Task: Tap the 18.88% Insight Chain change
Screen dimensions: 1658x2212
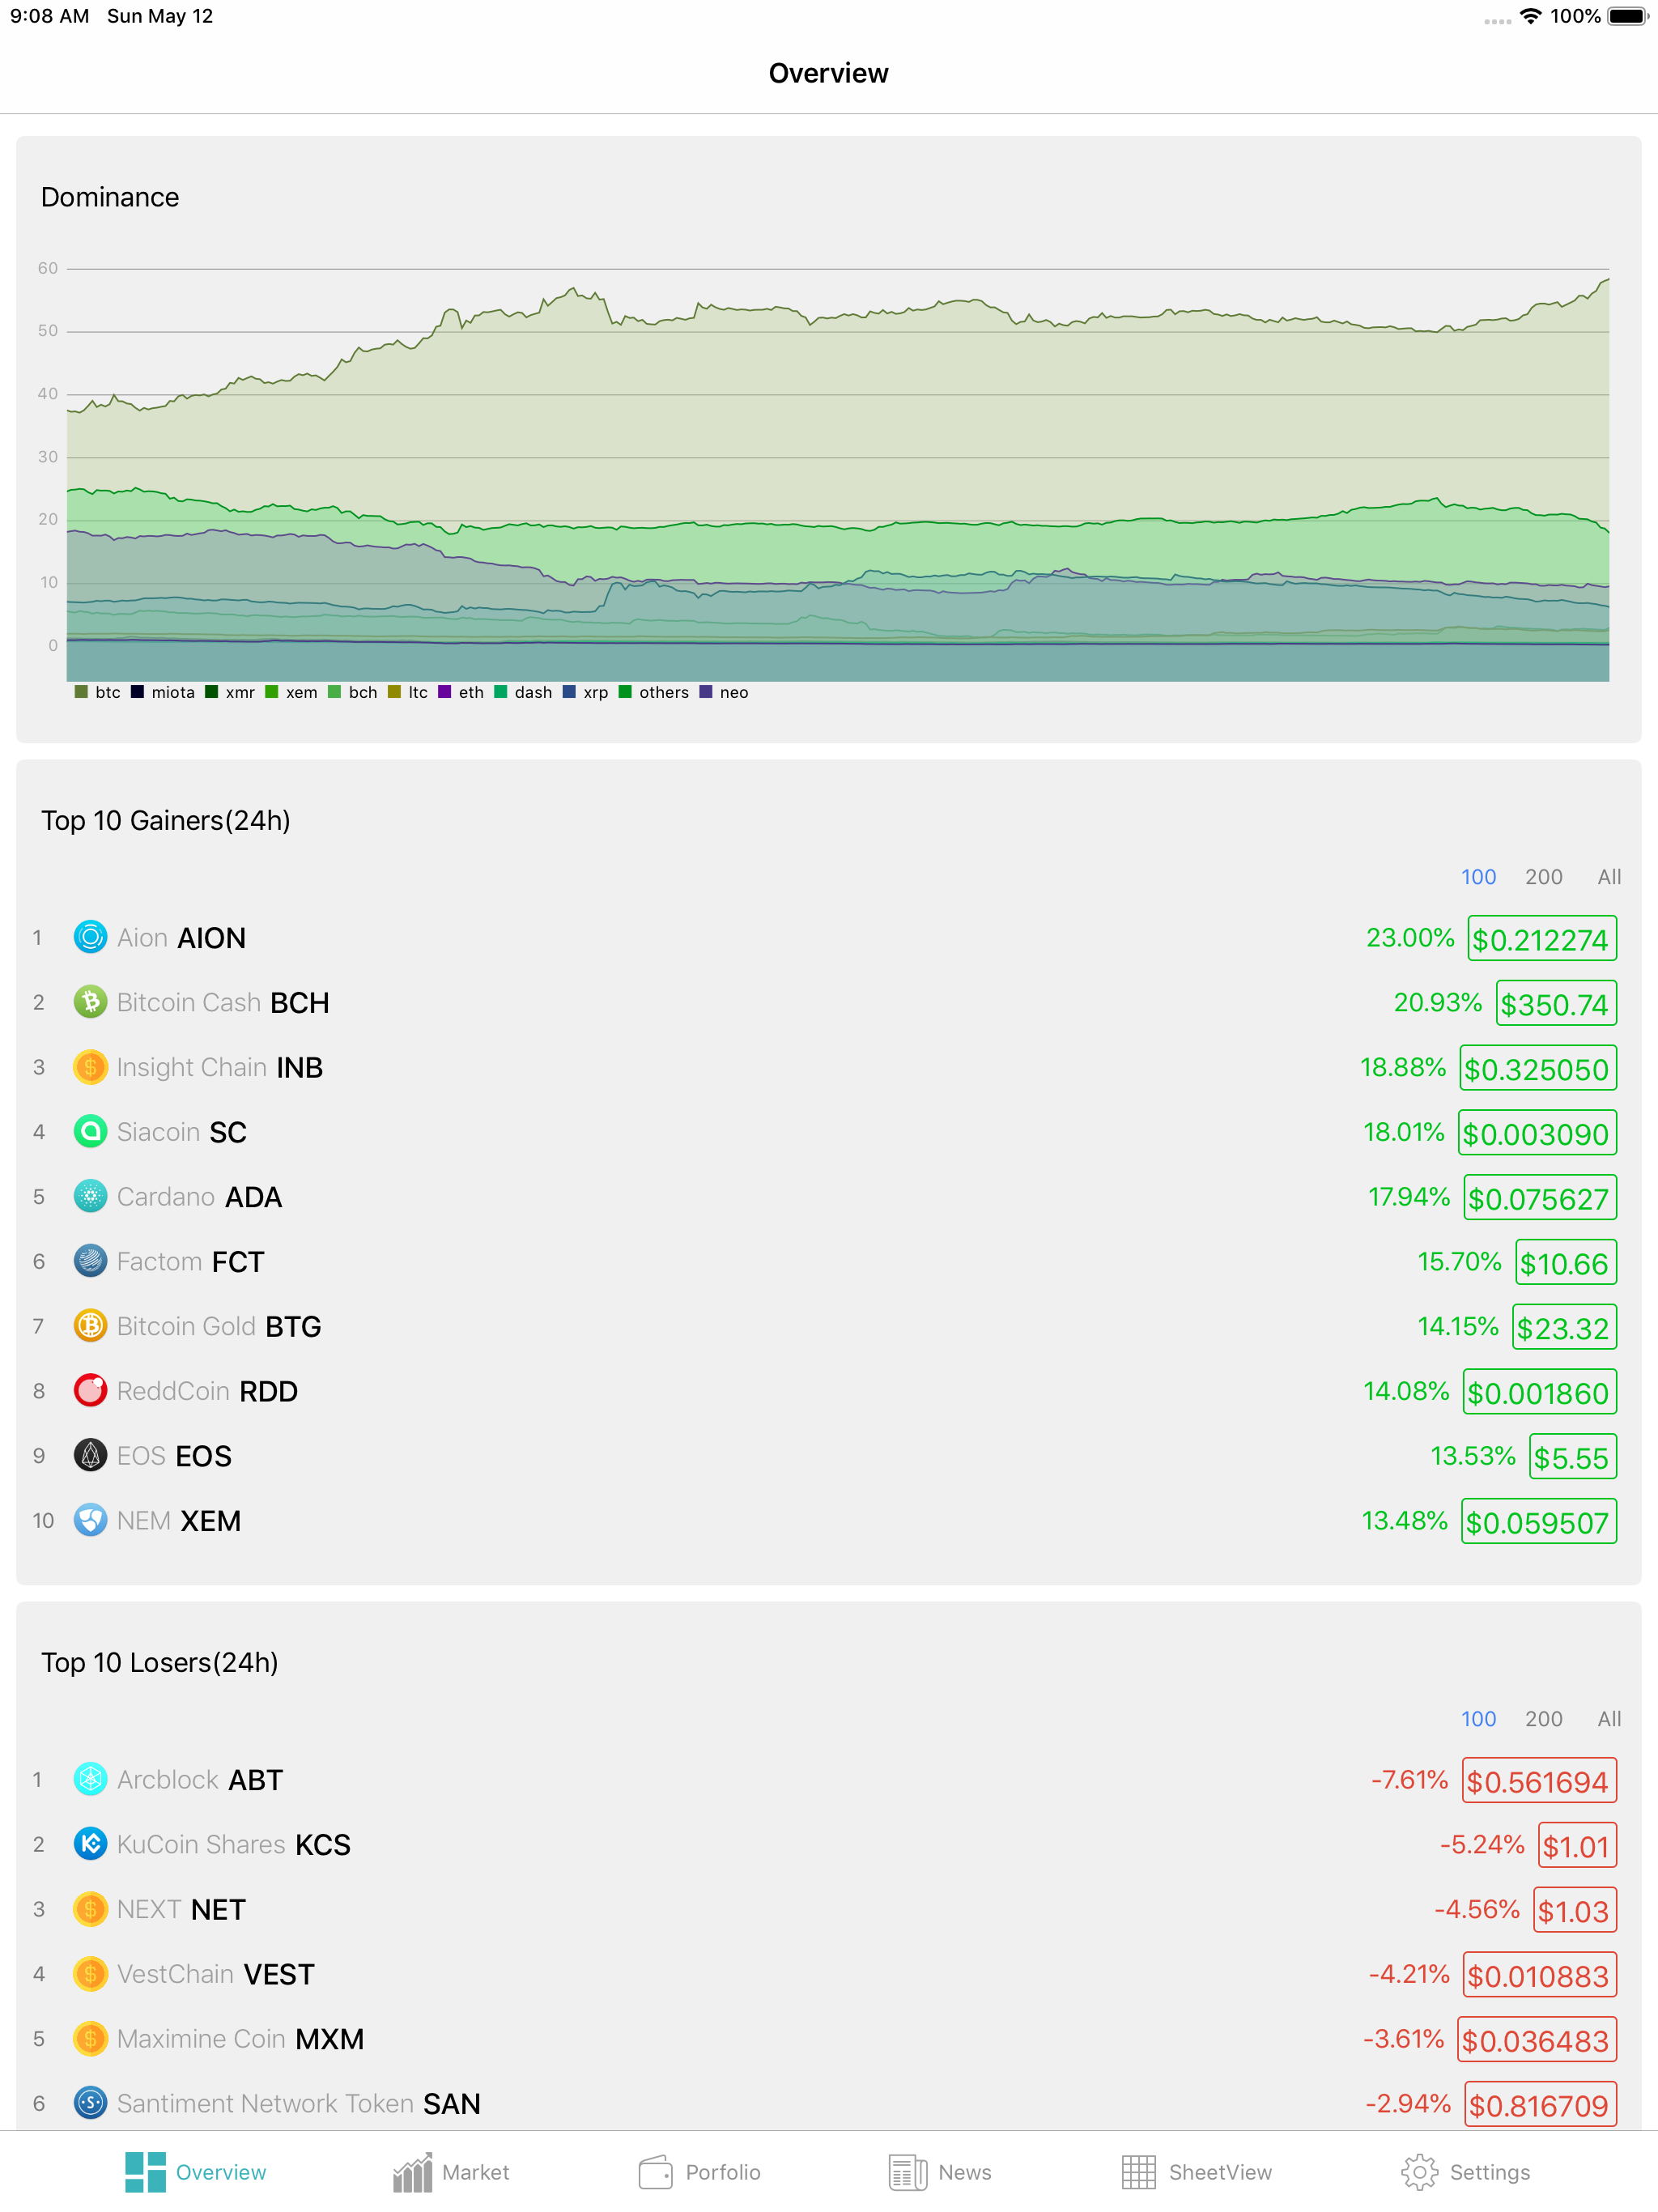Action: pos(1402,1067)
